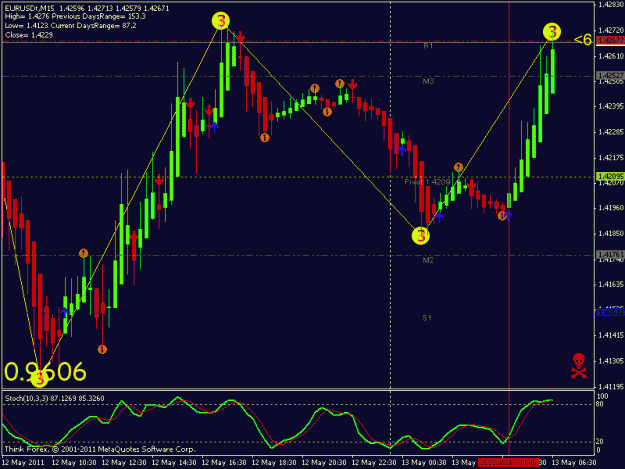Click the grey 1.42527 price tag
The width and height of the screenshot is (625, 469).
(x=610, y=75)
